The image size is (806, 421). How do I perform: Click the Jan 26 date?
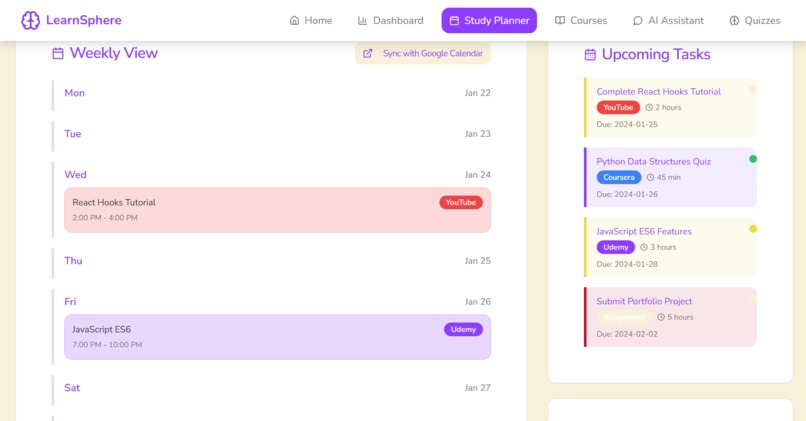(x=478, y=302)
